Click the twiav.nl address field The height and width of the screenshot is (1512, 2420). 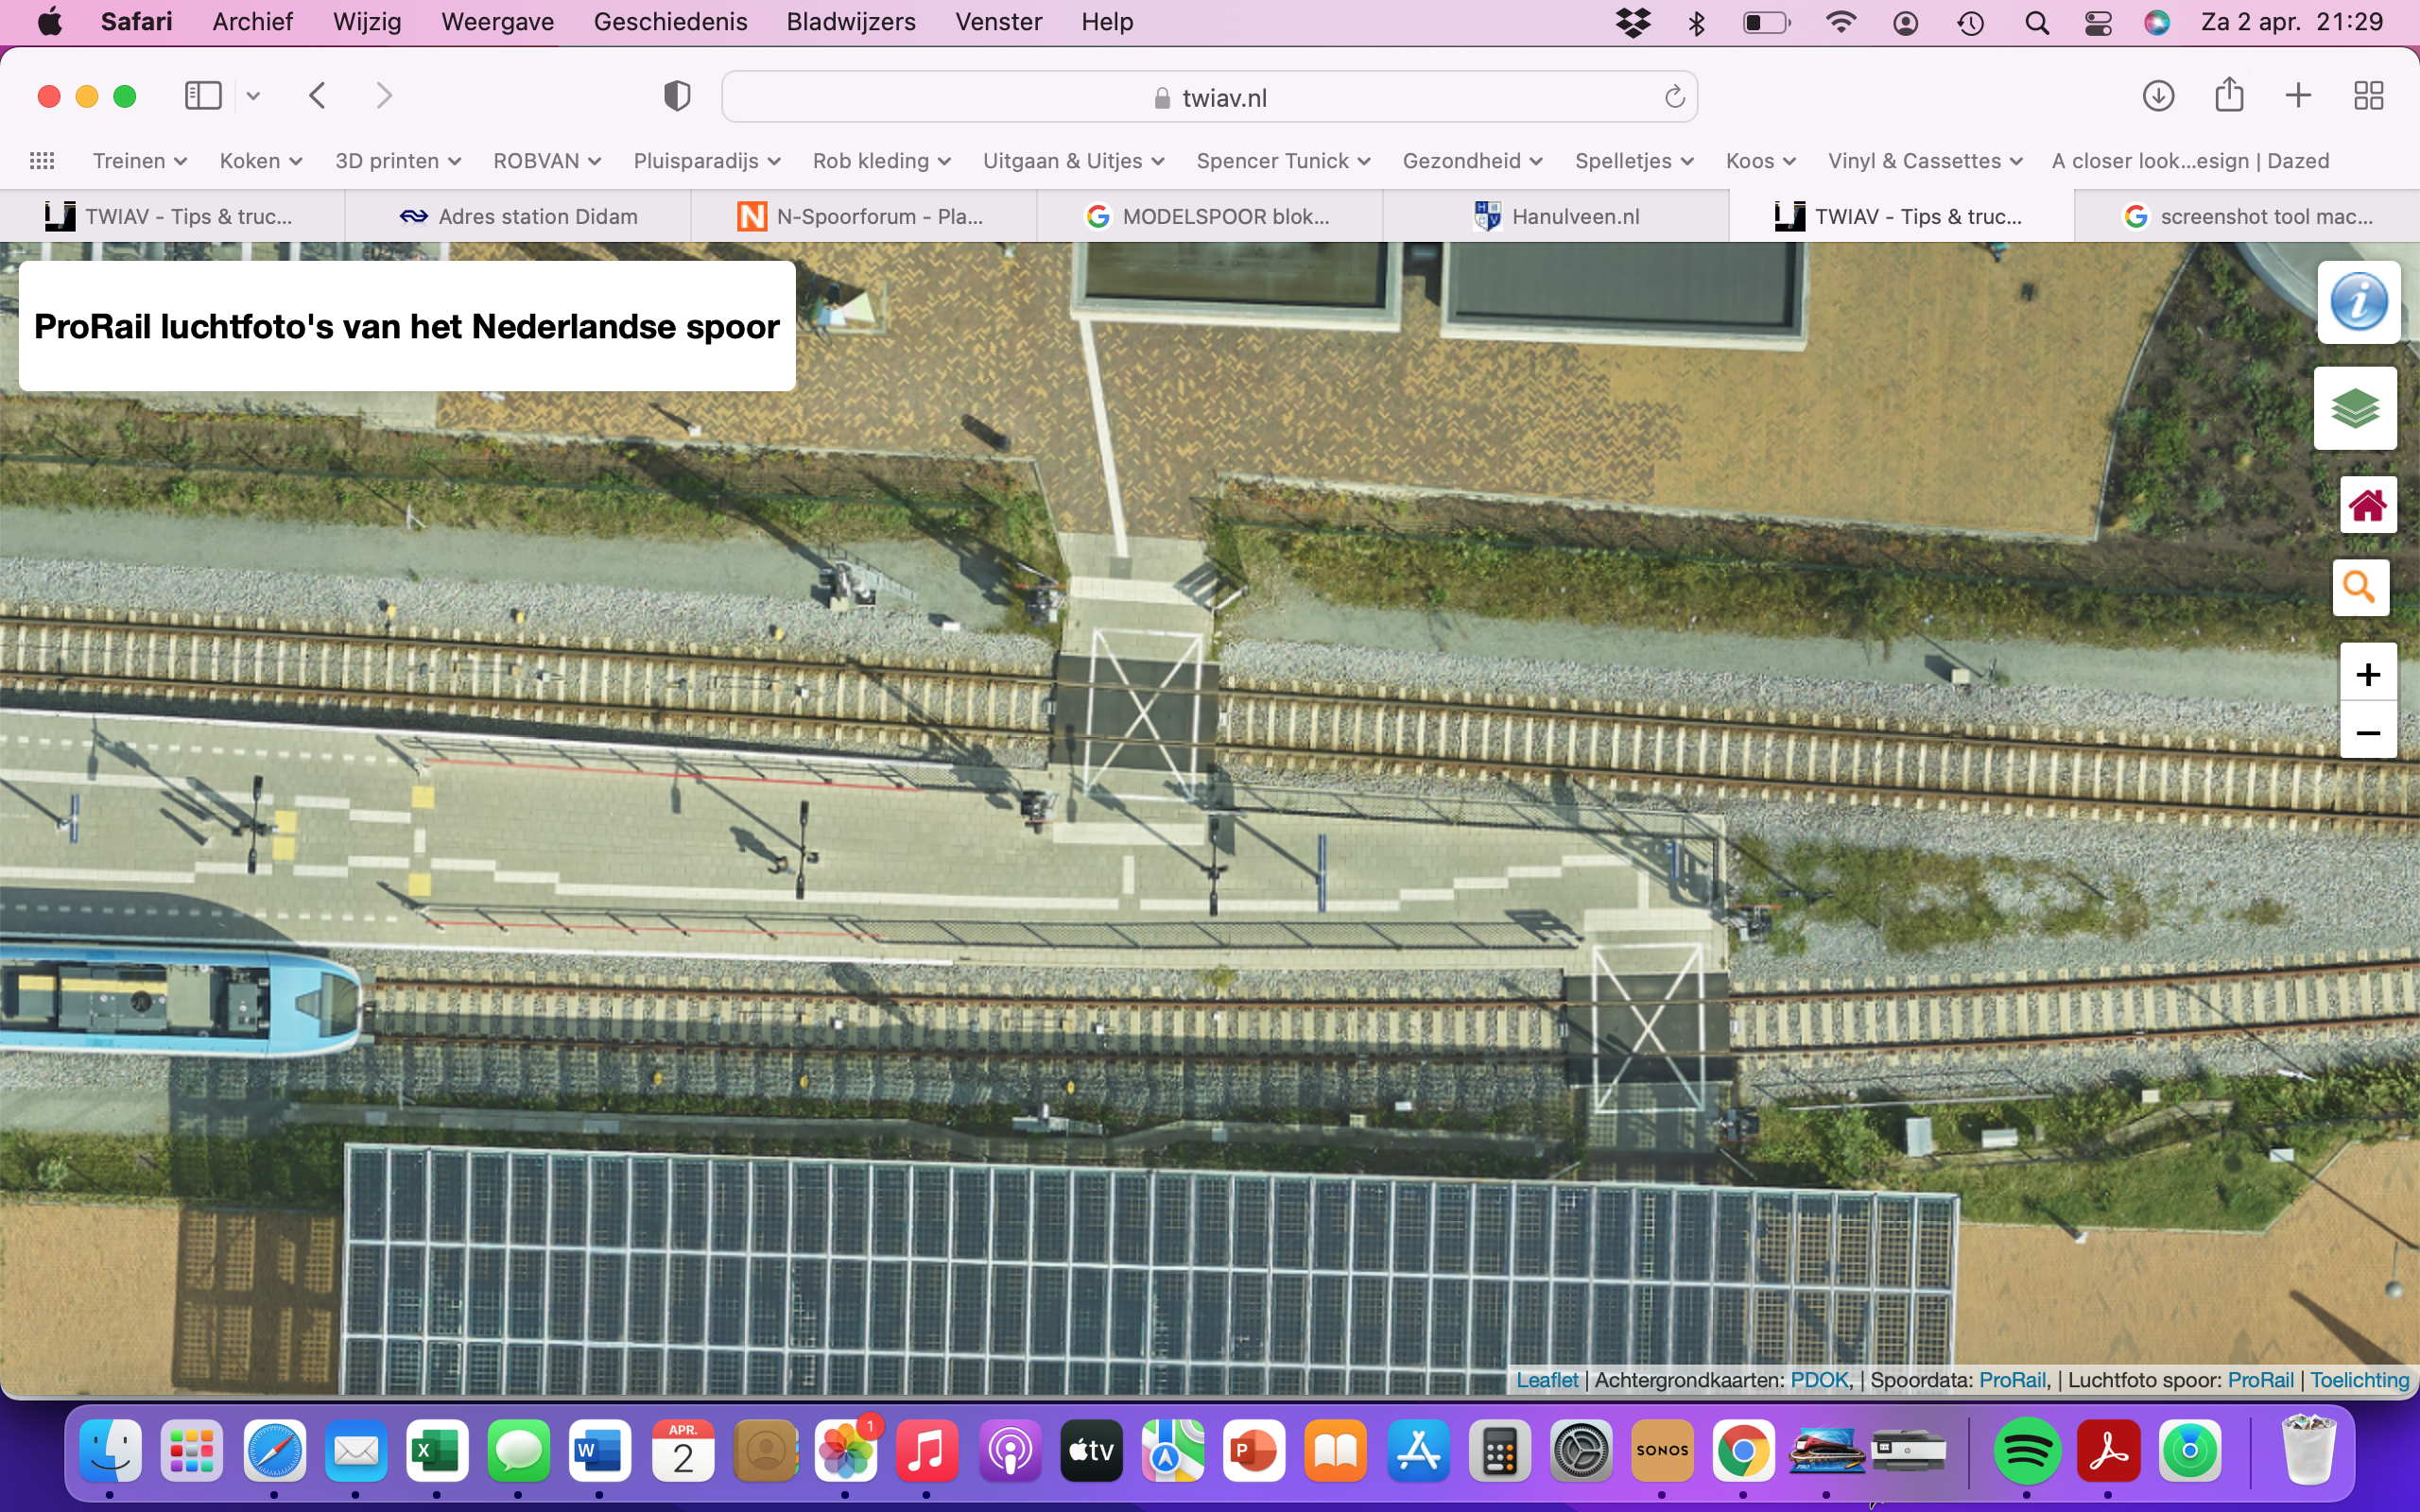1209,97
